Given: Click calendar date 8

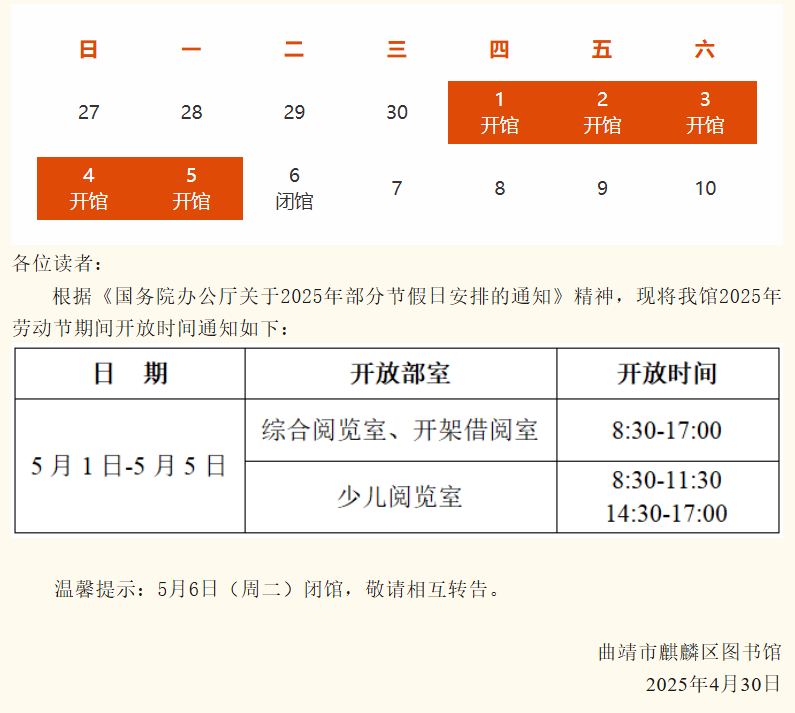Looking at the screenshot, I should 500,188.
